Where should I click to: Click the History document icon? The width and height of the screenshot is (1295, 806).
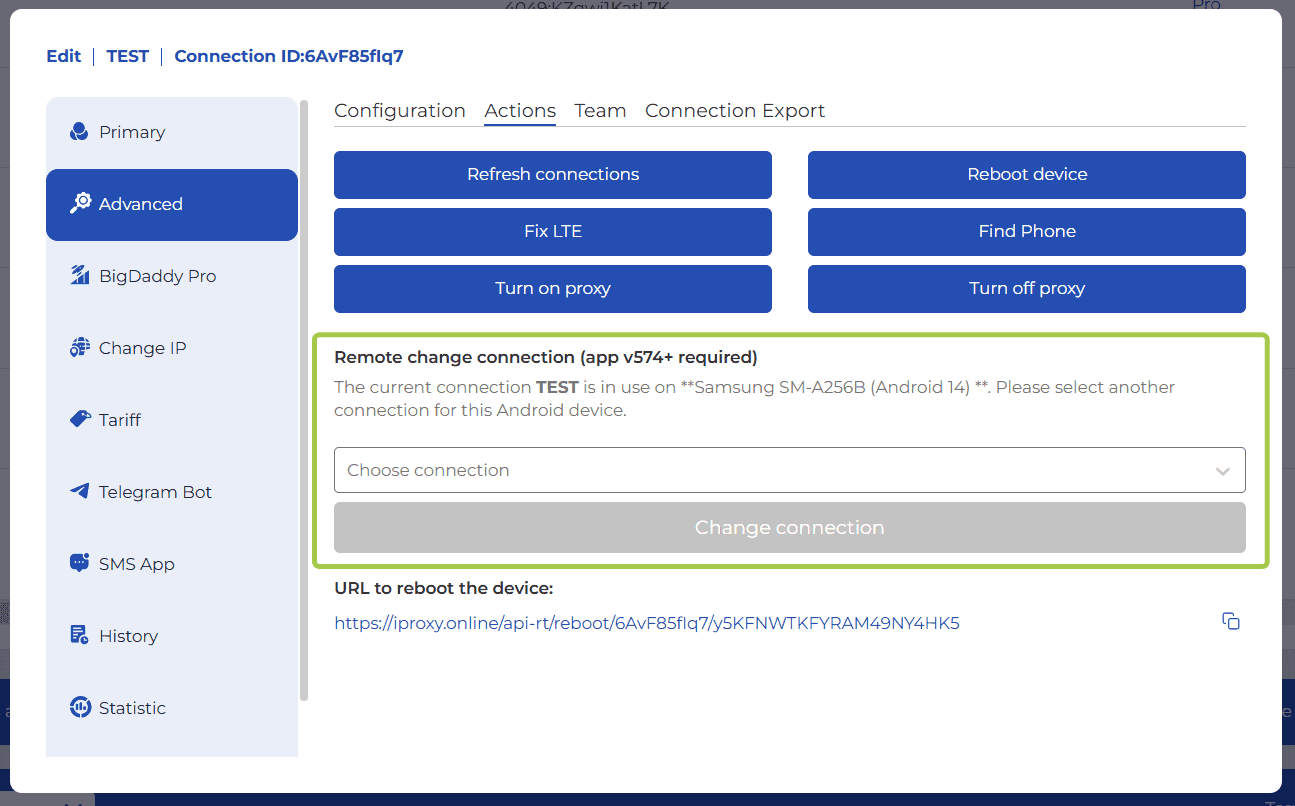80,636
